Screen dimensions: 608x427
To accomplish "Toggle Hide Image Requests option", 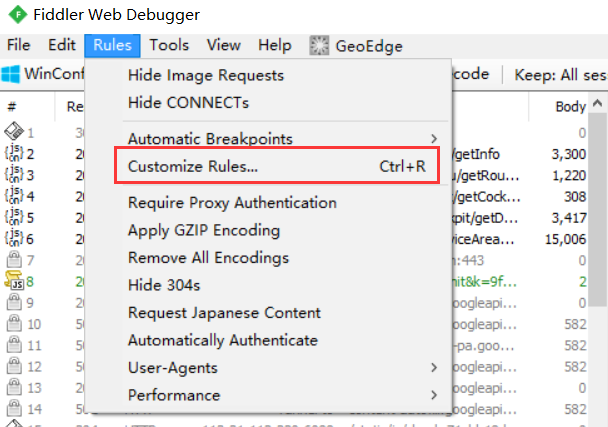I will click(x=206, y=75).
